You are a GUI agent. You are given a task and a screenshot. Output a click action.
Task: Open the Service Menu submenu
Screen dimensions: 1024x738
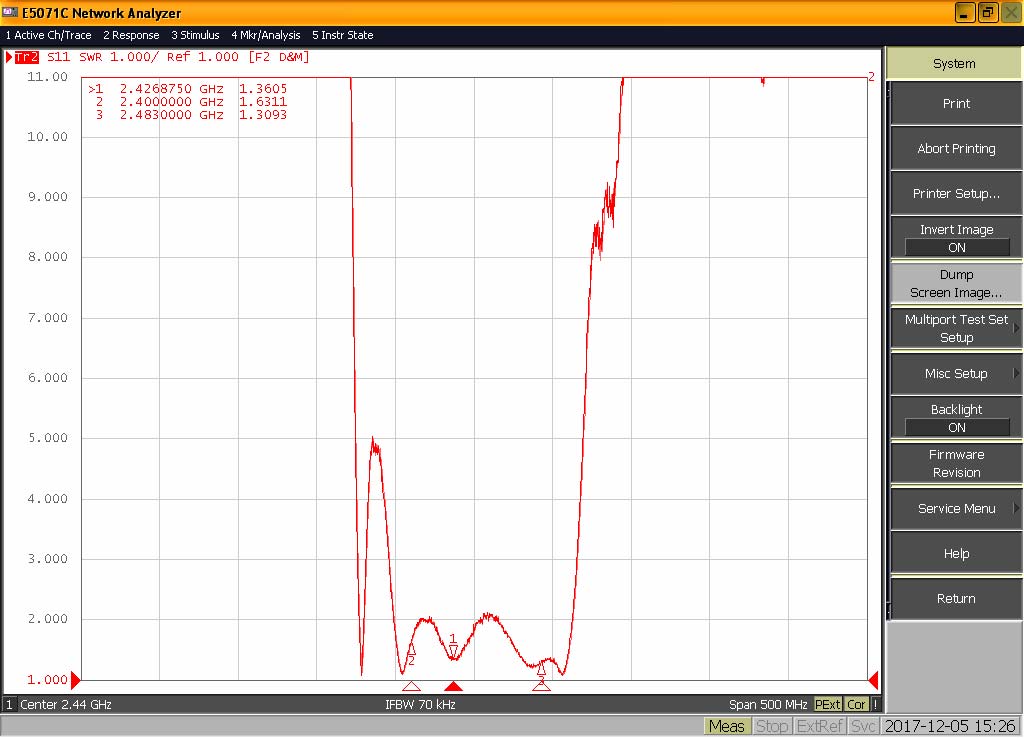956,508
